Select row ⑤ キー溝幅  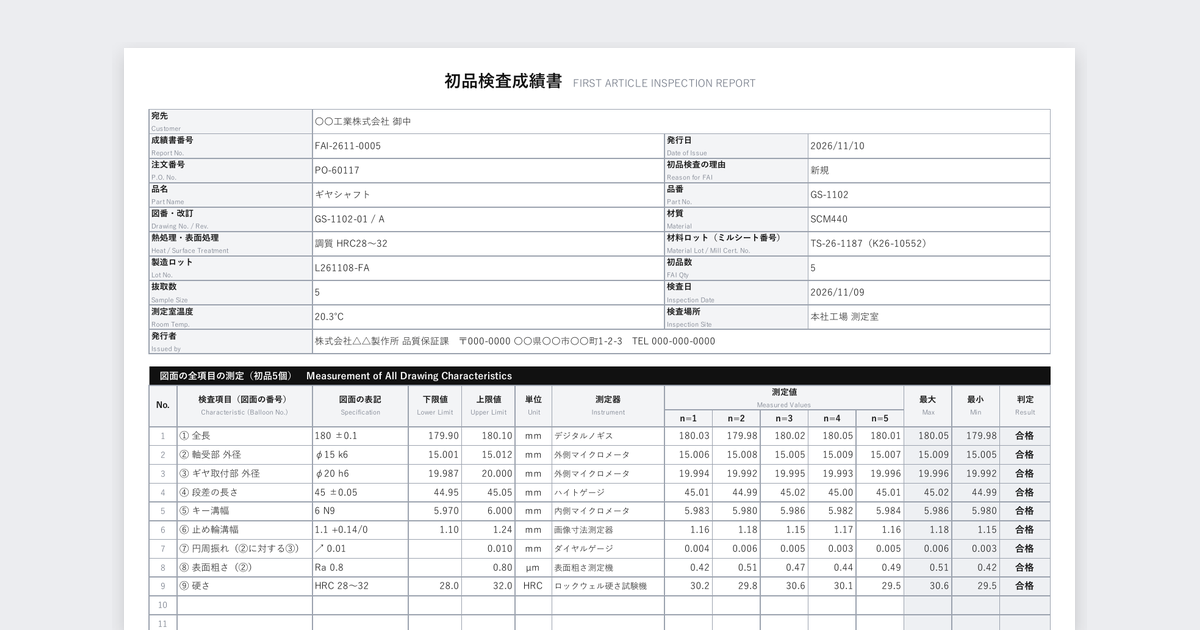coord(244,511)
